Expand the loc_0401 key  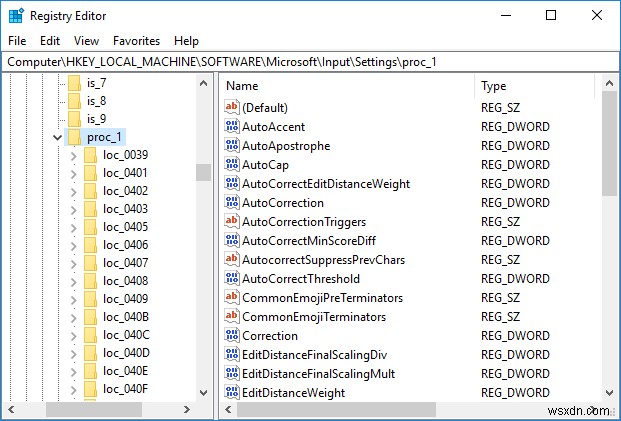click(x=73, y=173)
